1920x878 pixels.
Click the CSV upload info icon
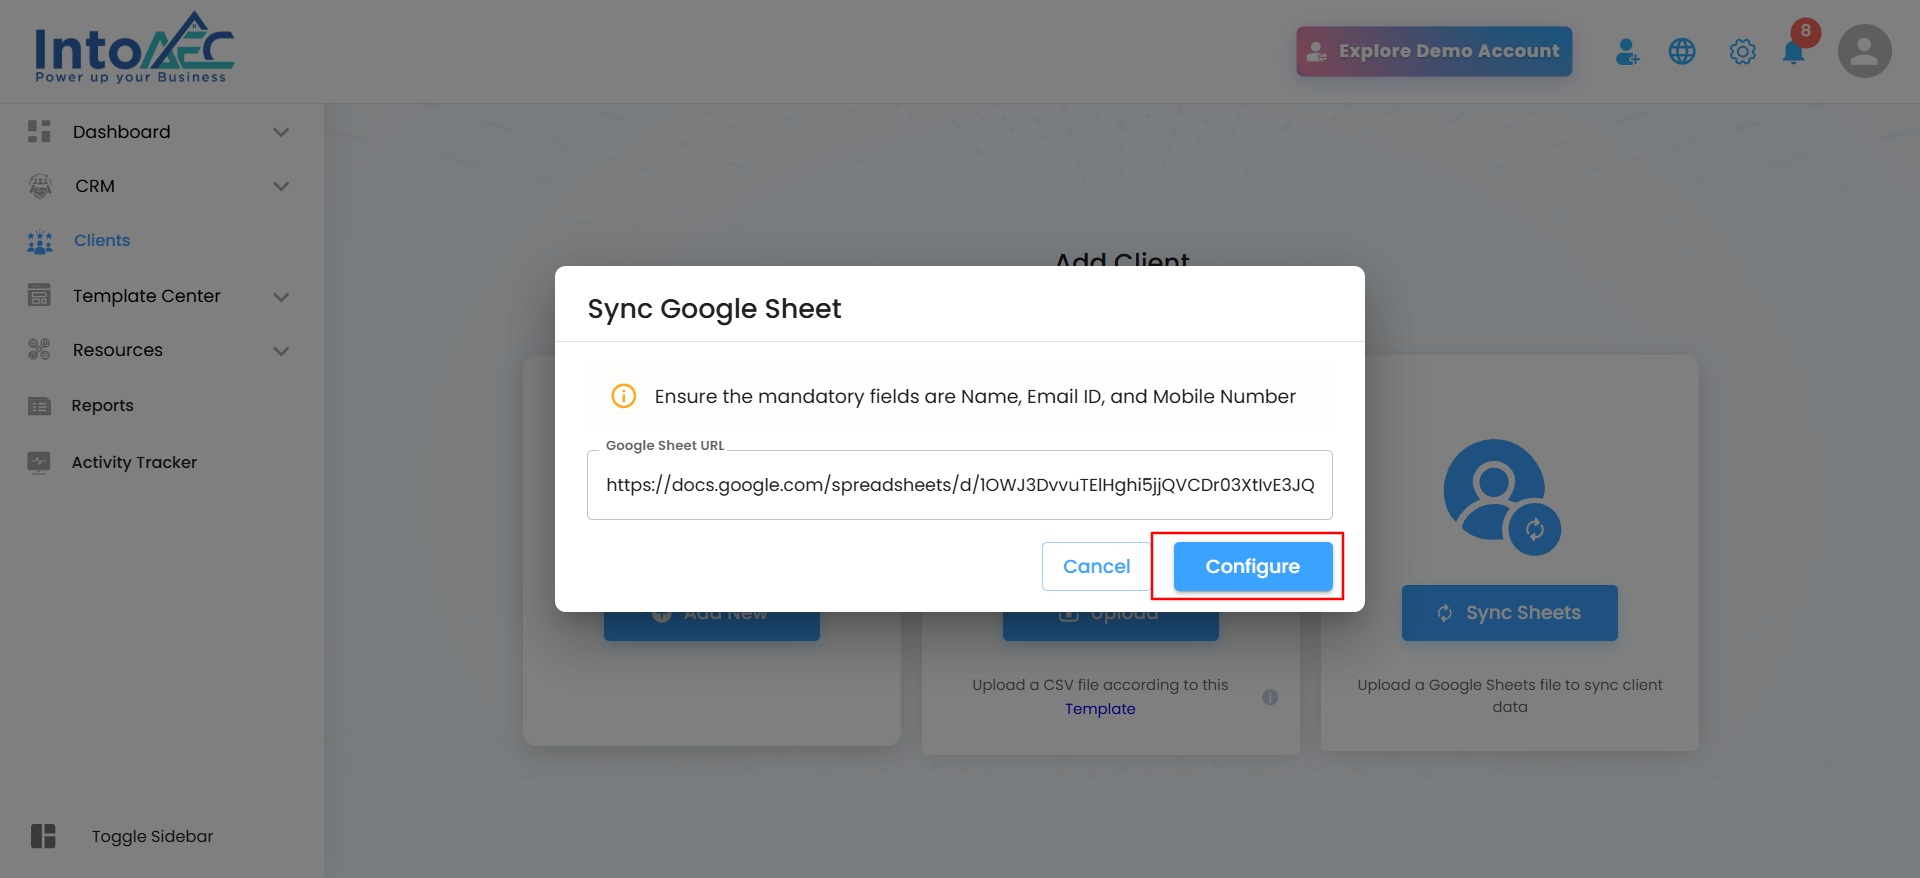point(1270,697)
